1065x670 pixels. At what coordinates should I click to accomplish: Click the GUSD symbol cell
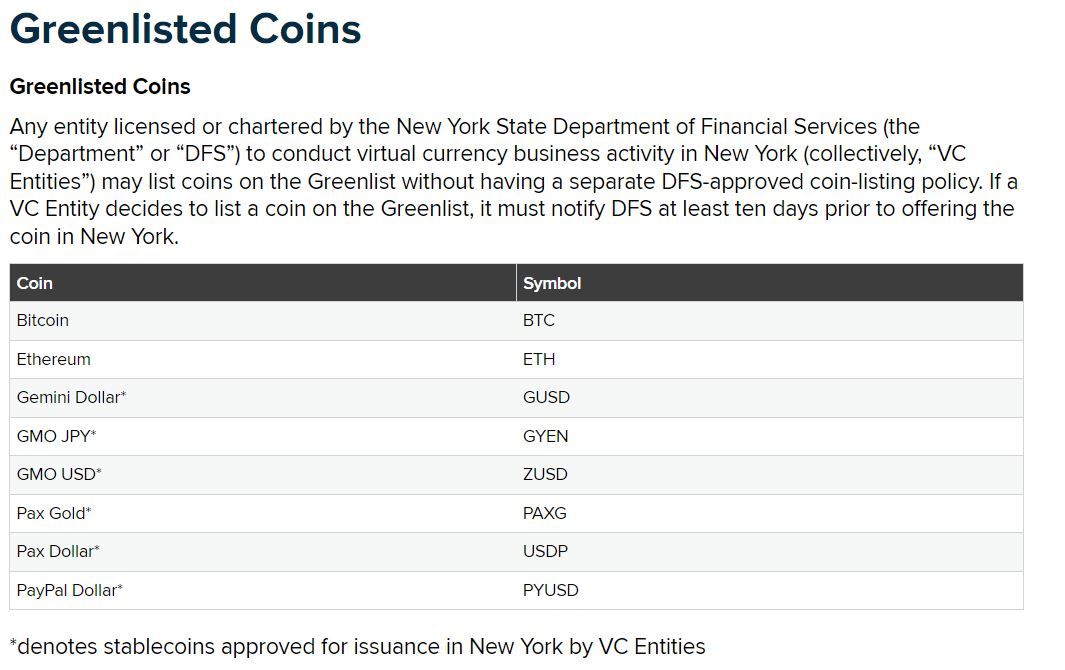tap(546, 398)
